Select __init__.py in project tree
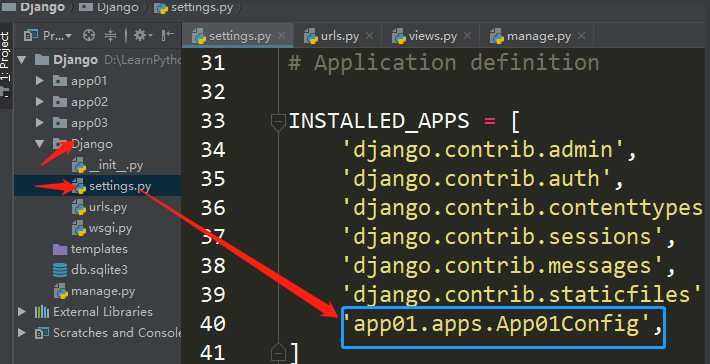The height and width of the screenshot is (364, 710). coord(115,165)
